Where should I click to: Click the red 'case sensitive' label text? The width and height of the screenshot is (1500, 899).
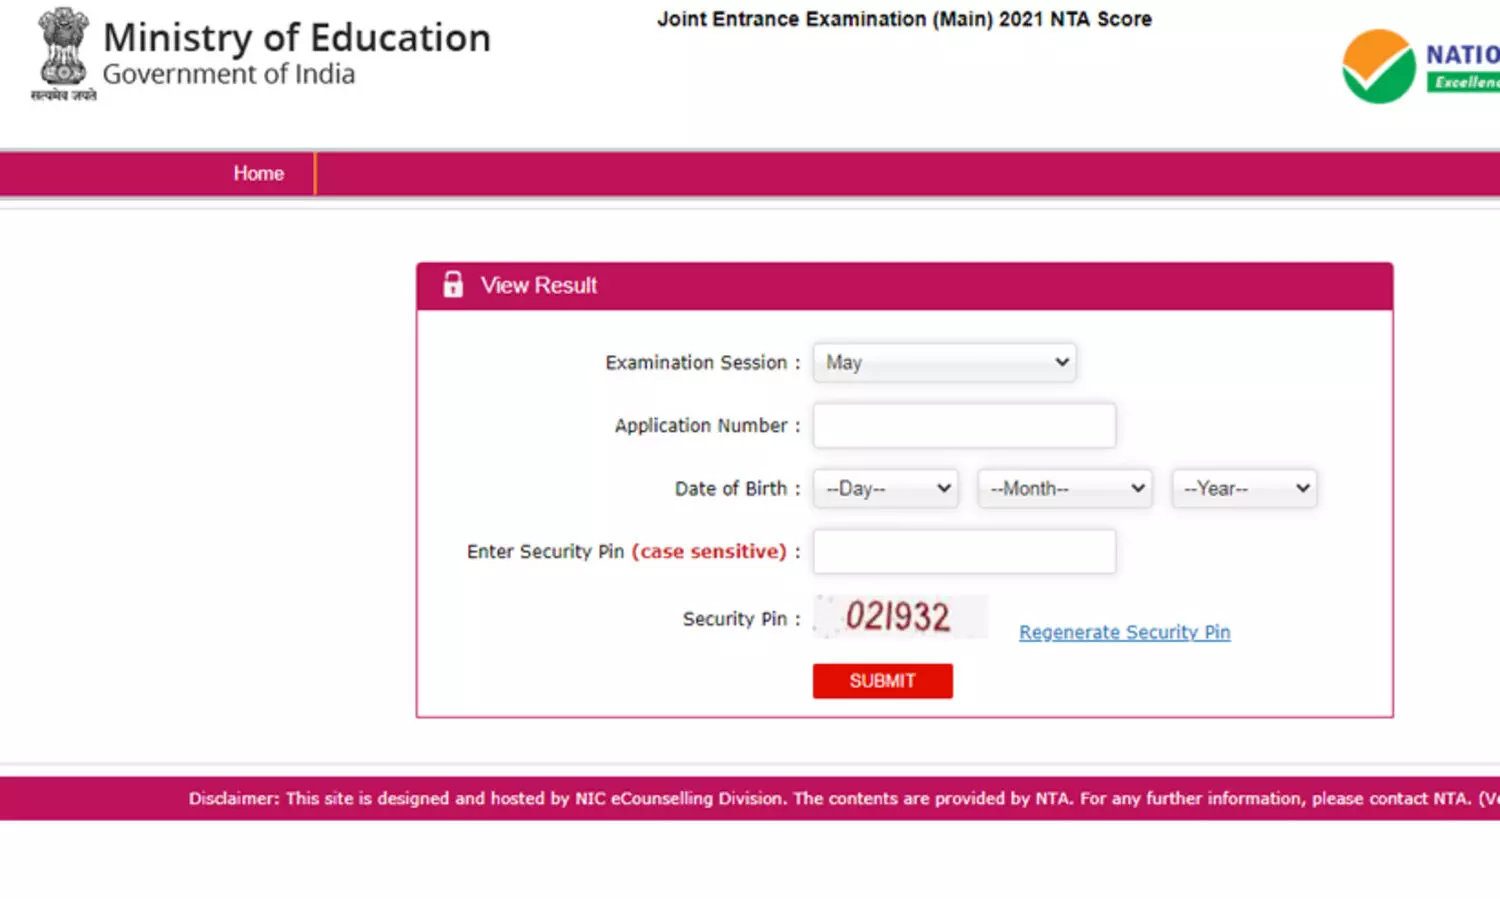click(709, 552)
